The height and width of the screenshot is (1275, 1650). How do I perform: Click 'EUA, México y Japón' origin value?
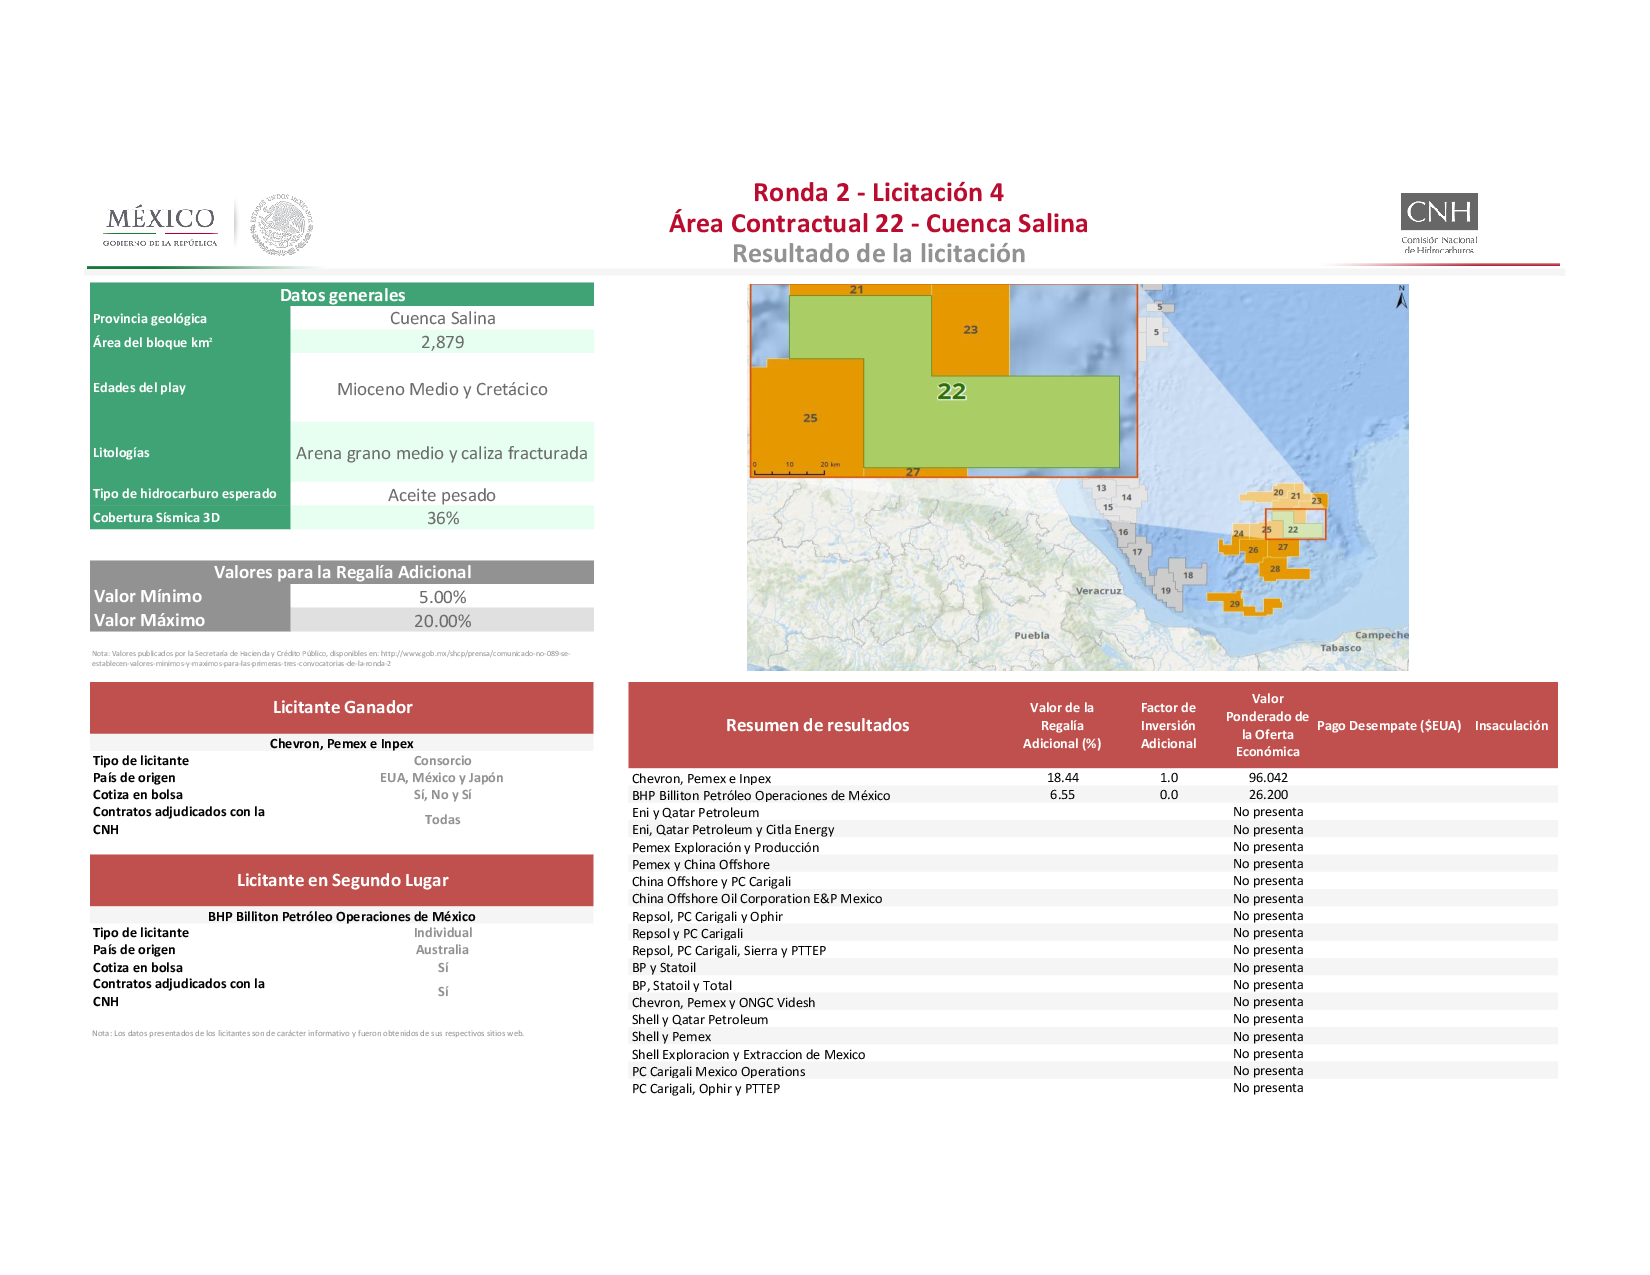[442, 778]
